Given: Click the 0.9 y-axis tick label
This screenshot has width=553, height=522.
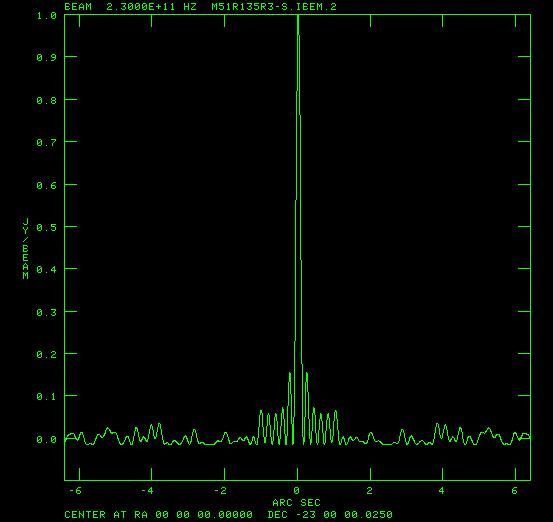Looking at the screenshot, I should point(46,57).
